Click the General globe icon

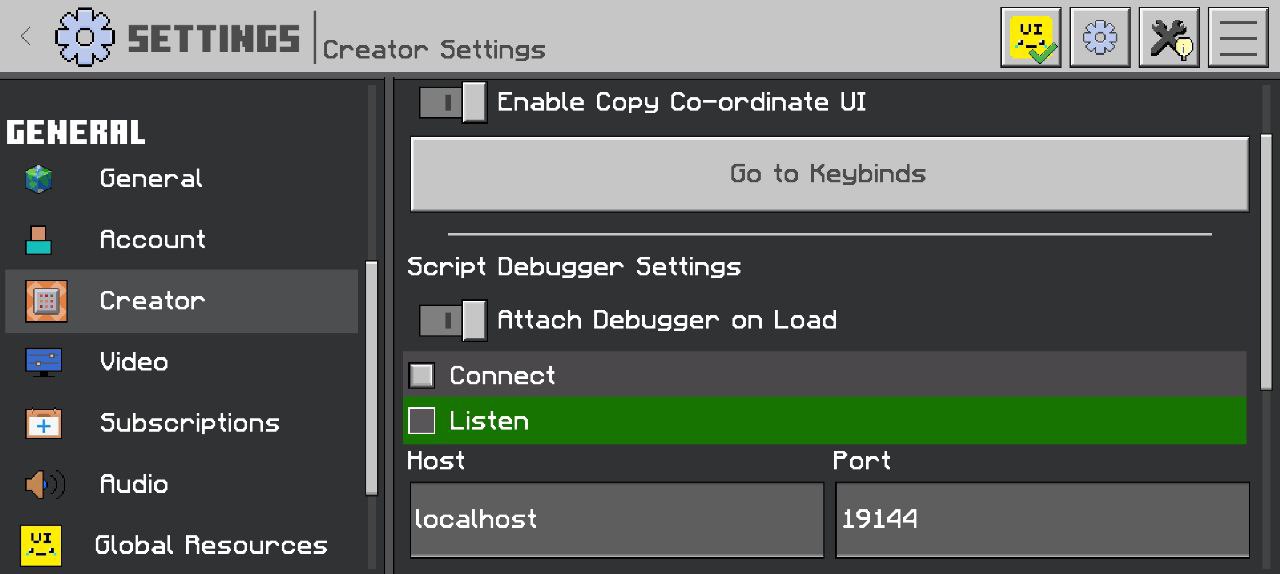tap(39, 179)
